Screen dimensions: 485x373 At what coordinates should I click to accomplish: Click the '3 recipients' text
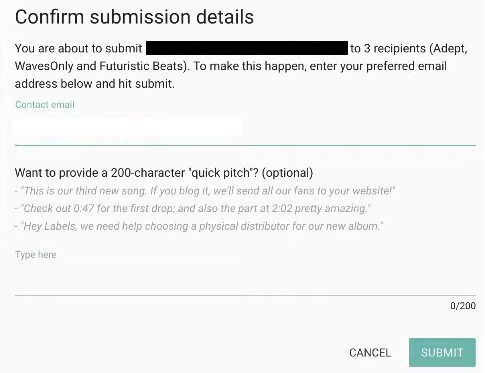pyautogui.click(x=395, y=49)
